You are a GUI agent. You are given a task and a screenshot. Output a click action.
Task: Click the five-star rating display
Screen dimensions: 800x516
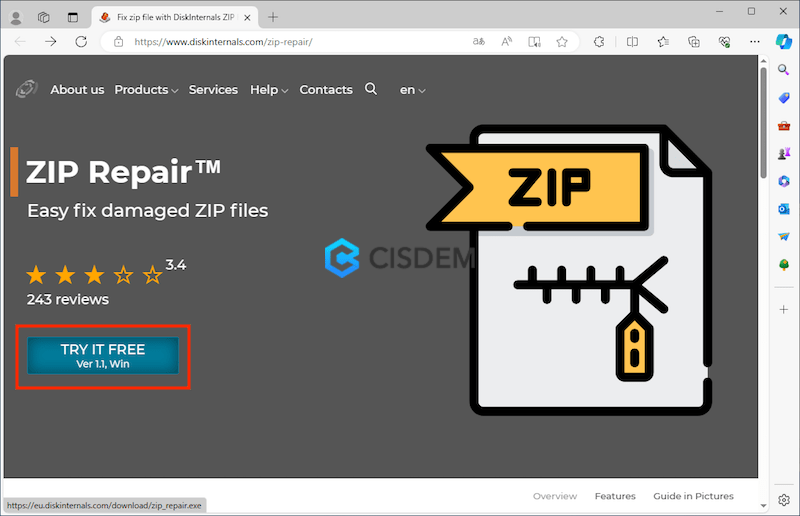94,275
